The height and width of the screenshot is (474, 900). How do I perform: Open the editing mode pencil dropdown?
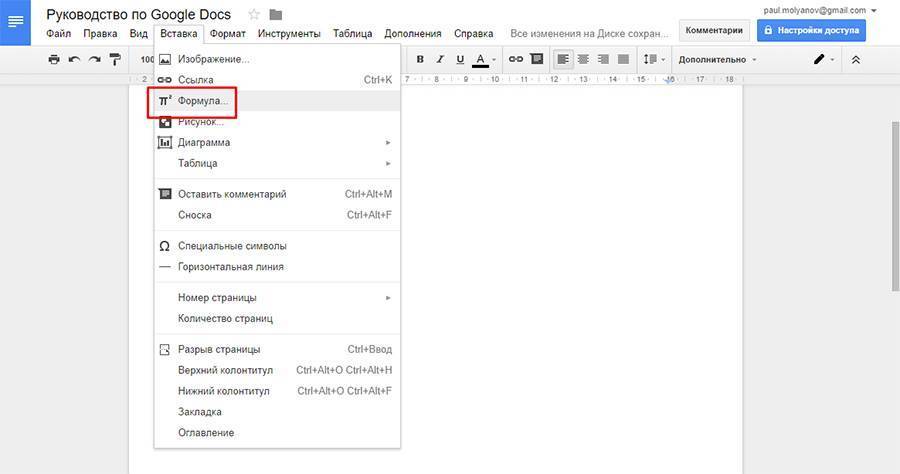coord(824,59)
